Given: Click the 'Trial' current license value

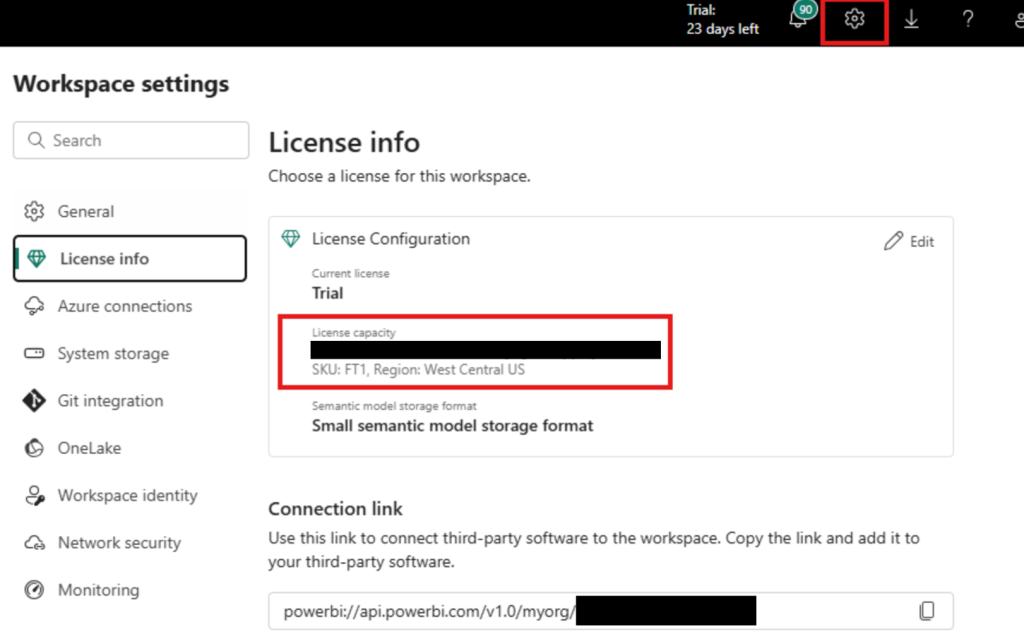Looking at the screenshot, I should (327, 293).
